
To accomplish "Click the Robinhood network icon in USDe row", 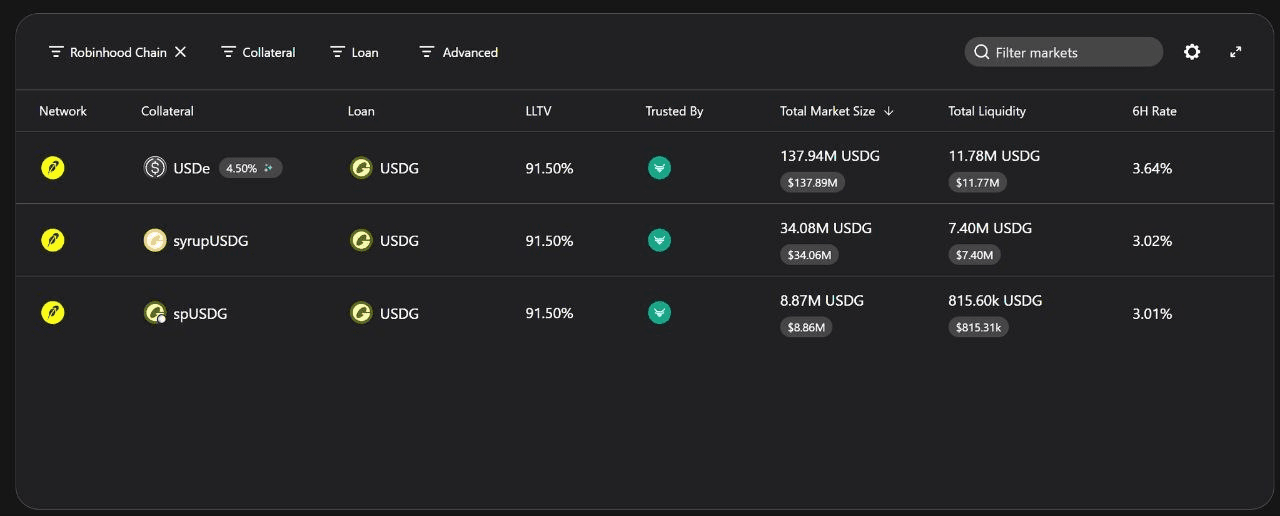I will point(53,168).
